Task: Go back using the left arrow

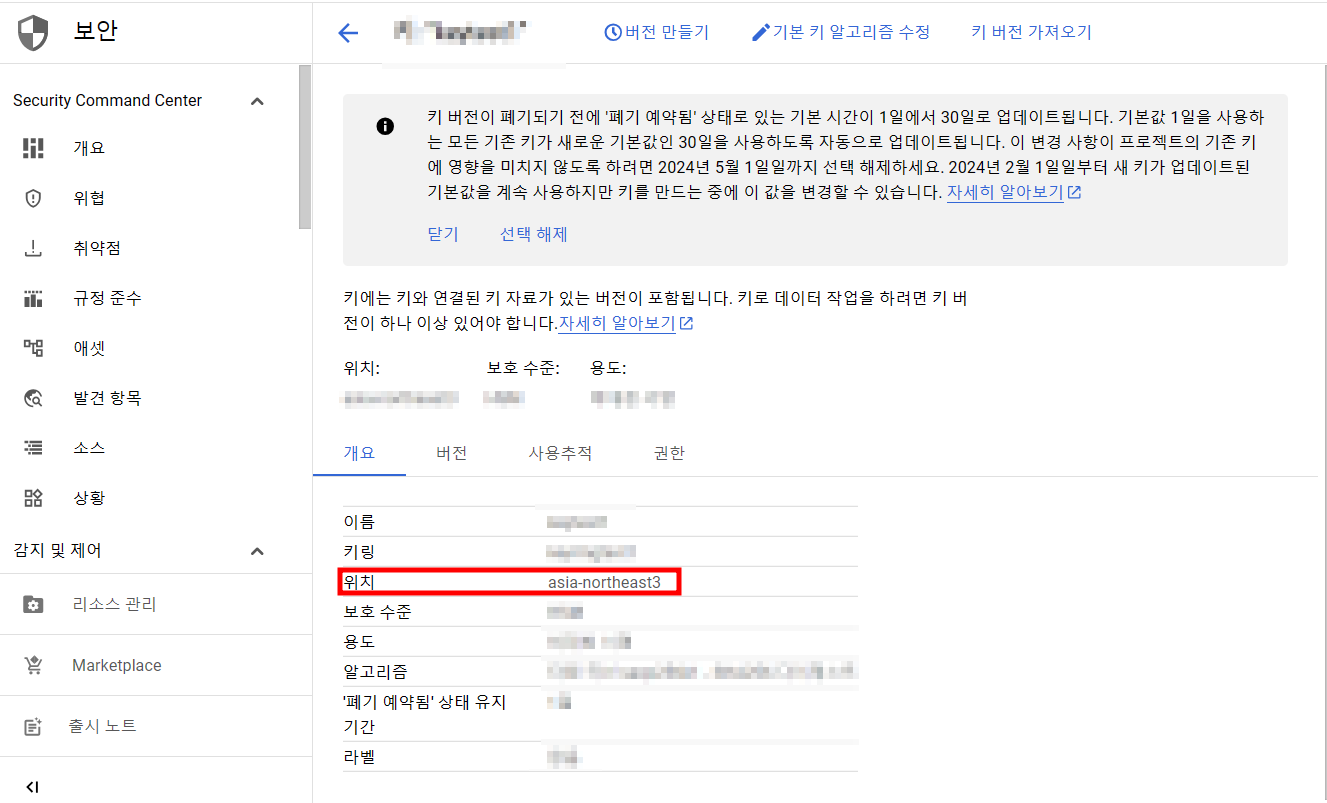Action: pyautogui.click(x=348, y=33)
